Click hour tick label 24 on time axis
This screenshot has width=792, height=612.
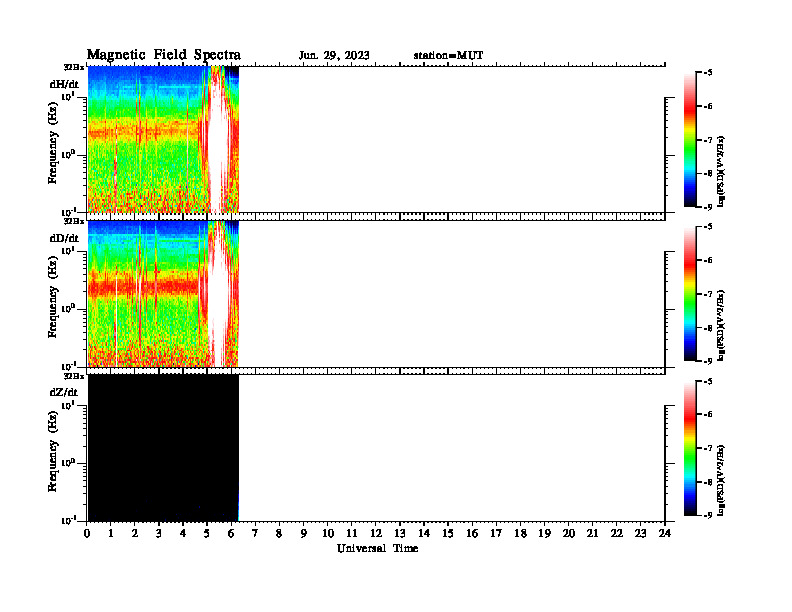(665, 533)
